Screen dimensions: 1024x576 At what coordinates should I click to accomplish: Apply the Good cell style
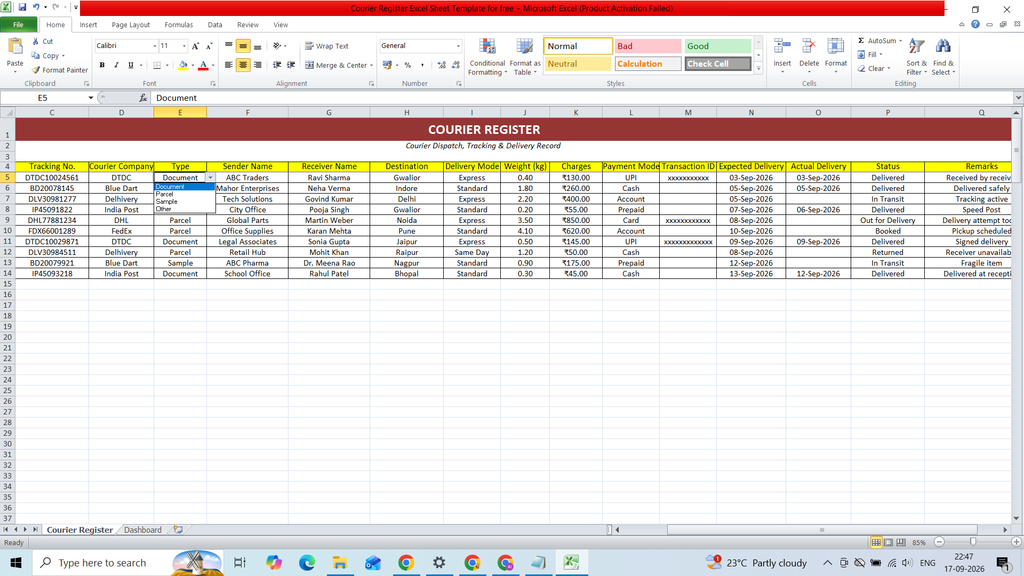(x=718, y=46)
